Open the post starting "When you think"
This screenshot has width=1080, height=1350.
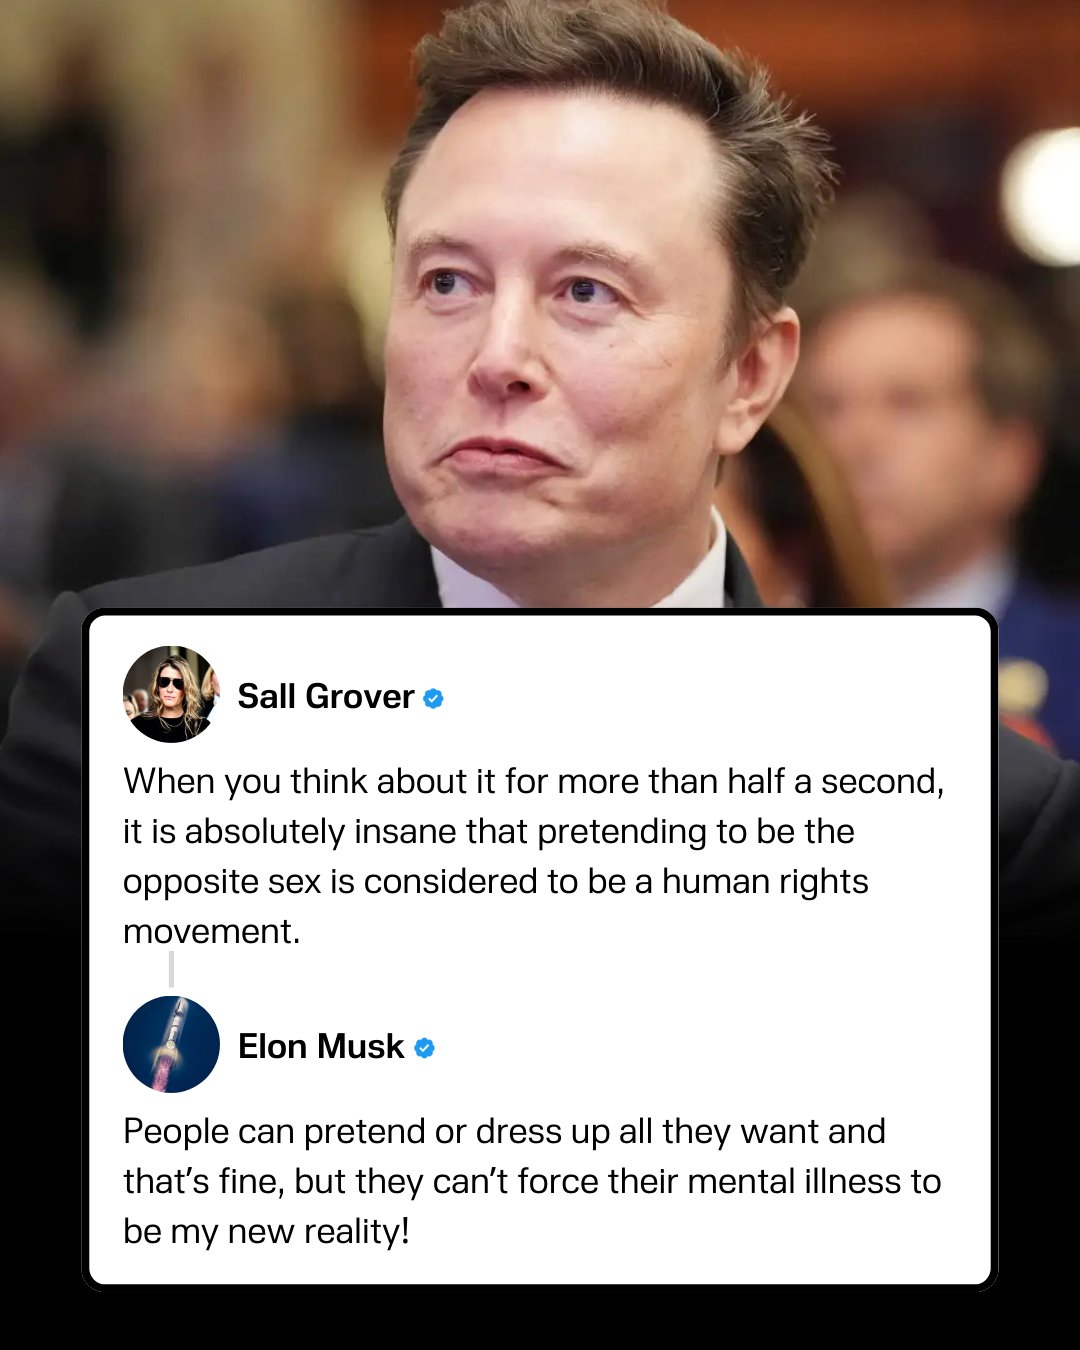pyautogui.click(x=533, y=856)
